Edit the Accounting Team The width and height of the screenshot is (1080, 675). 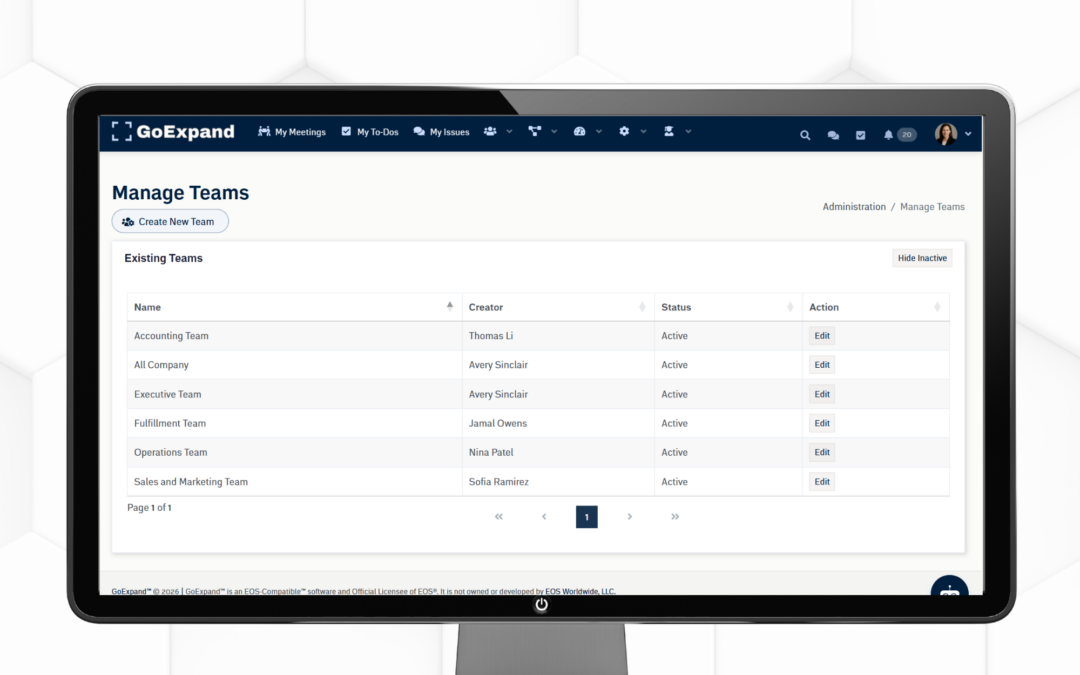821,336
